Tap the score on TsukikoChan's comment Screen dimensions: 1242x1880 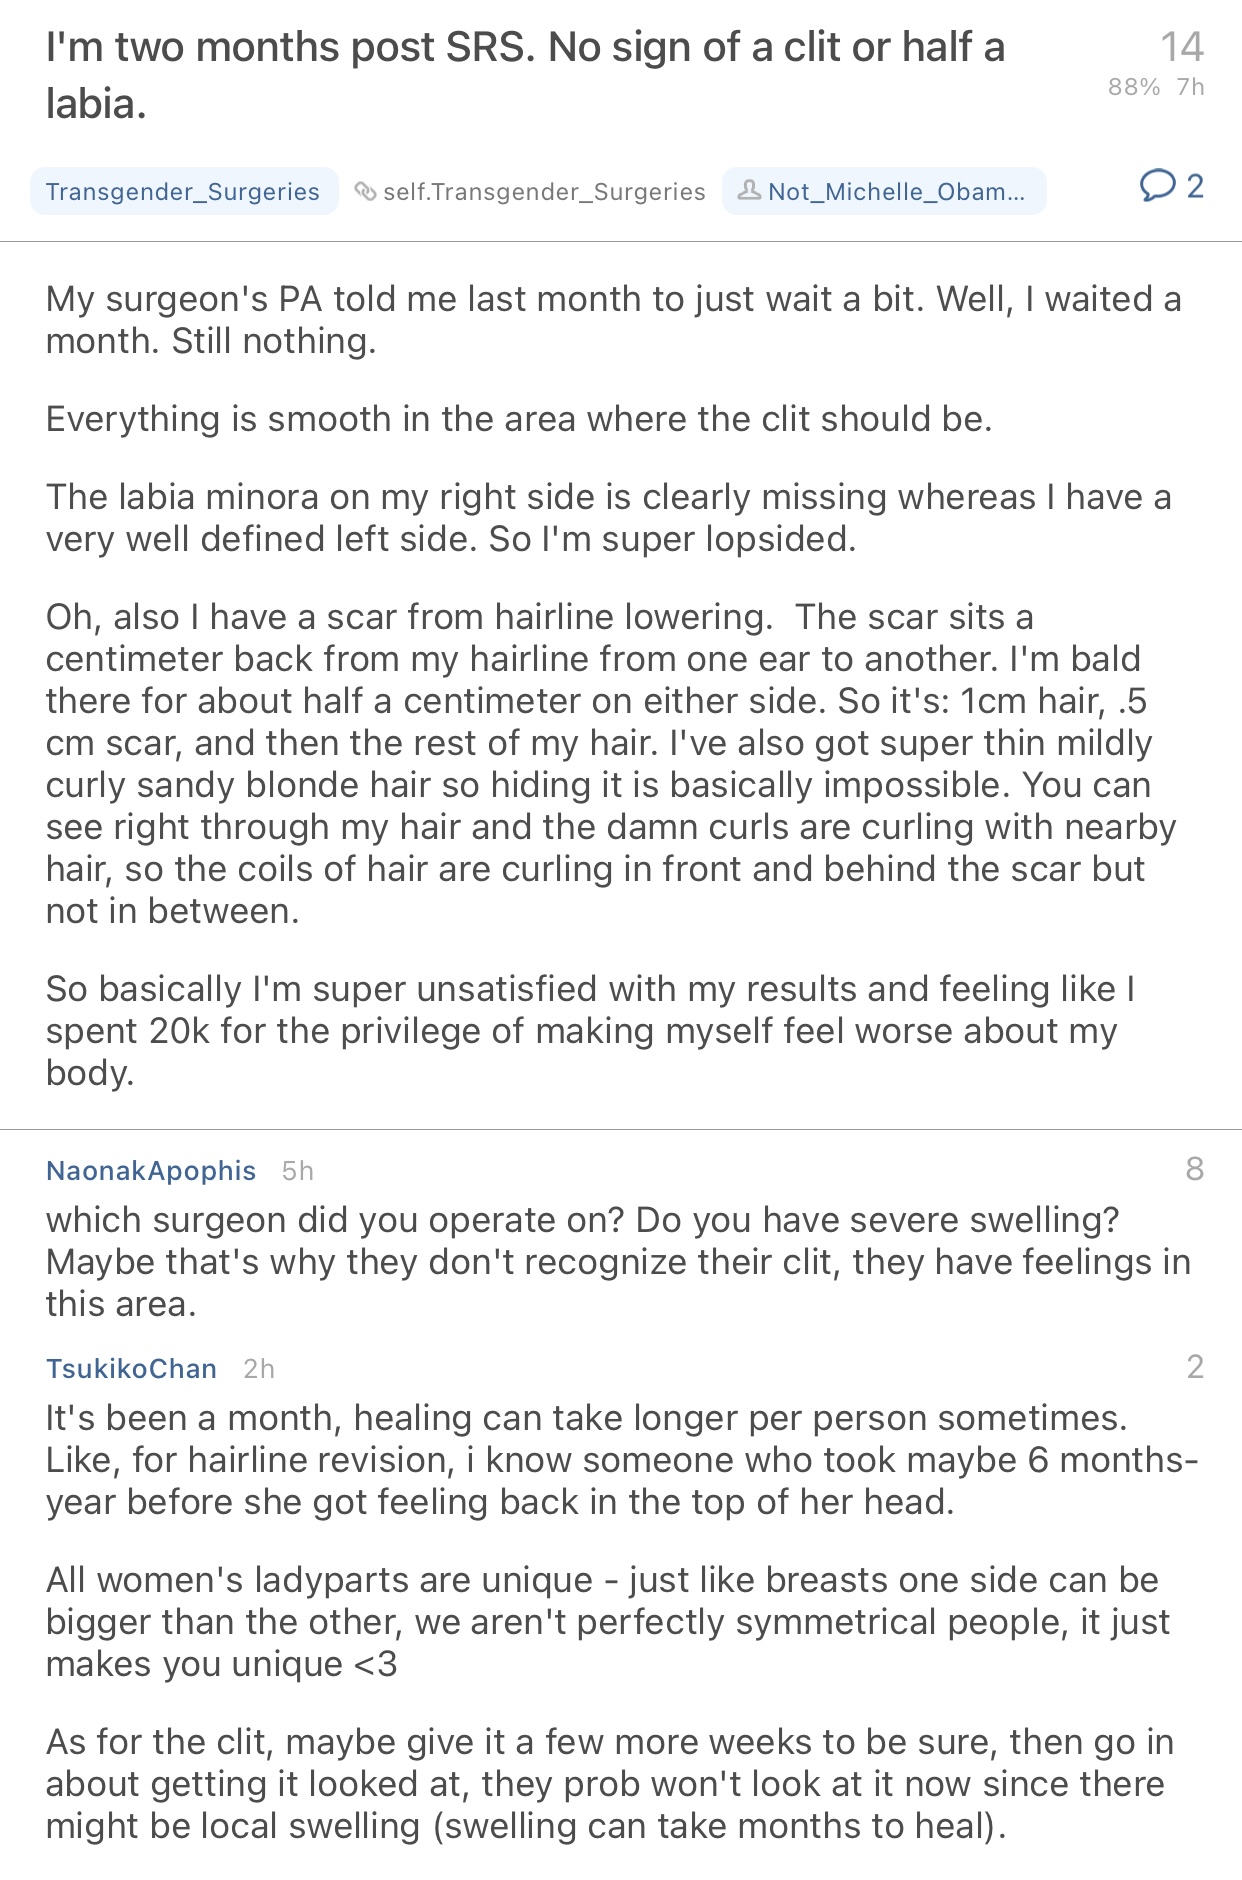pos(1194,1367)
